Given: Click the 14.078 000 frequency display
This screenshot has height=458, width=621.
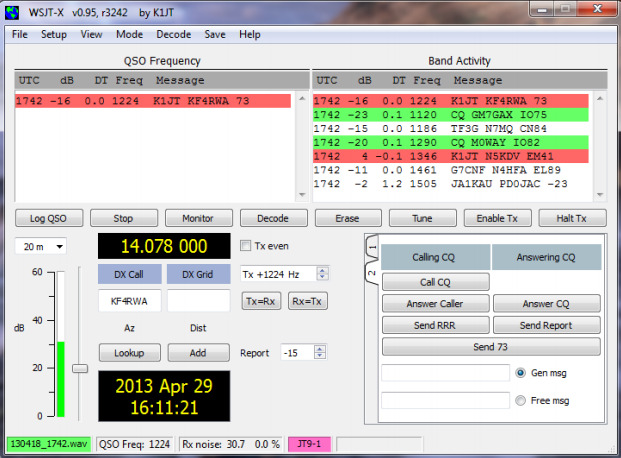Looking at the screenshot, I should tap(164, 246).
